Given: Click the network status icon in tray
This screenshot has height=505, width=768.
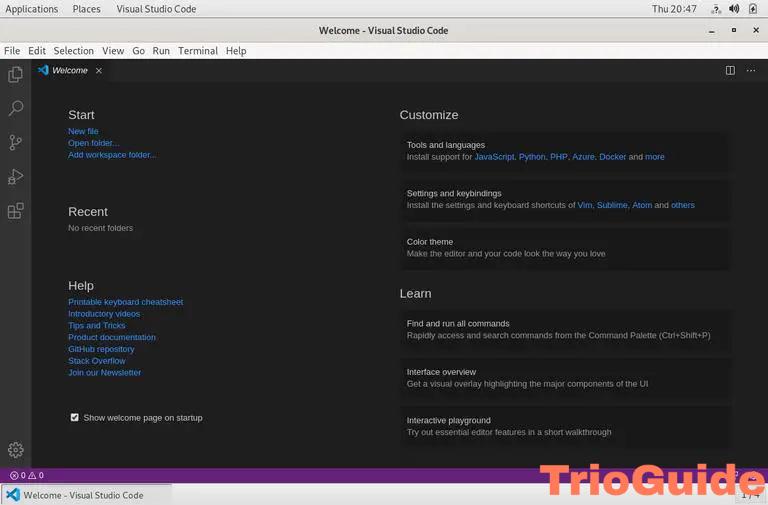Looking at the screenshot, I should pos(716,9).
